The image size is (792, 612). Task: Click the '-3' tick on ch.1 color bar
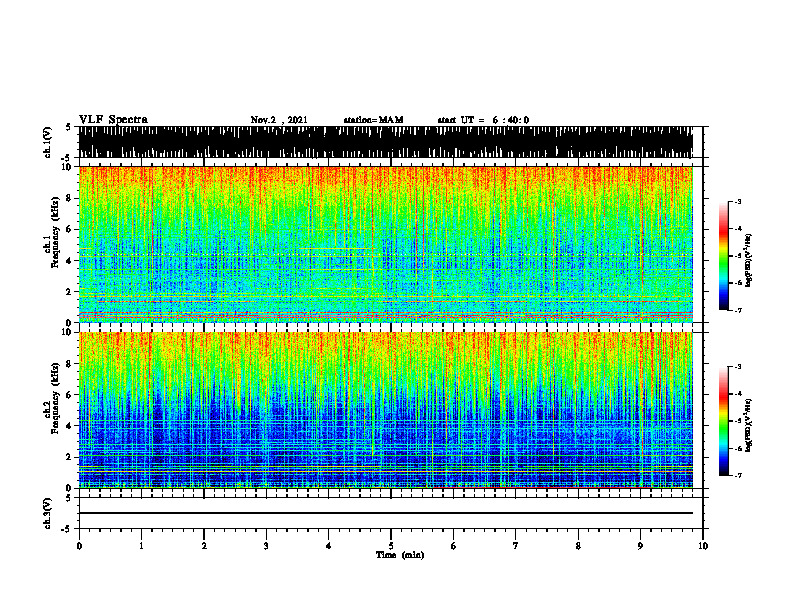tap(738, 202)
